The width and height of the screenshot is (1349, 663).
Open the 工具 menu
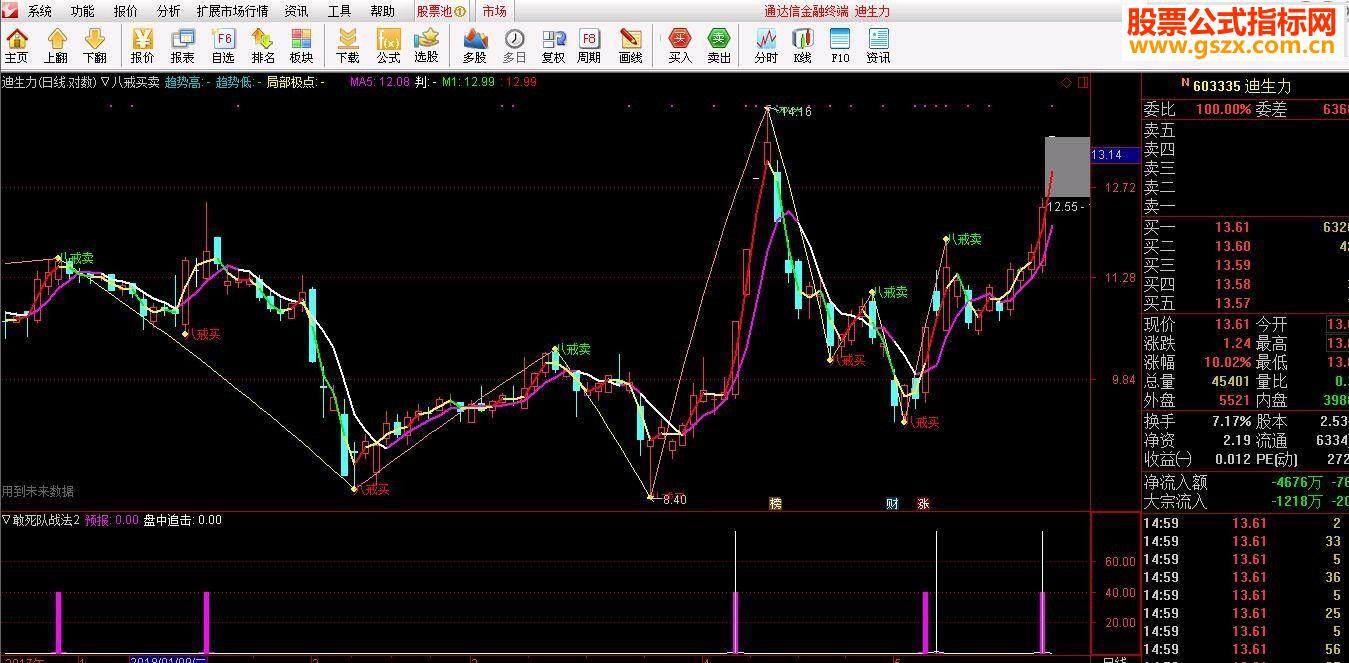pyautogui.click(x=339, y=11)
